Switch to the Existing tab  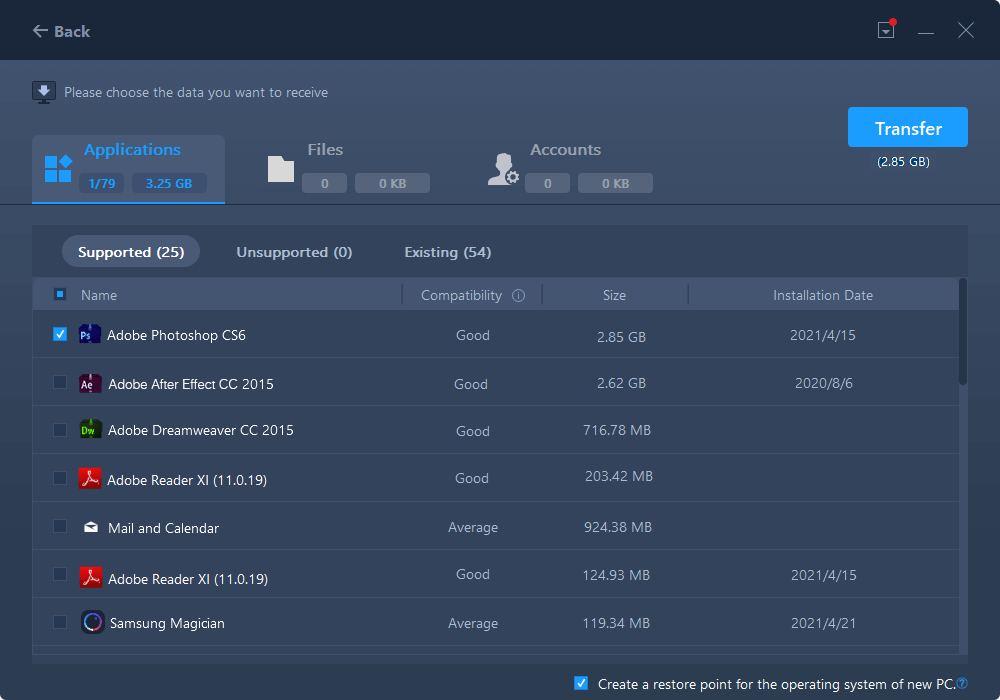(447, 251)
